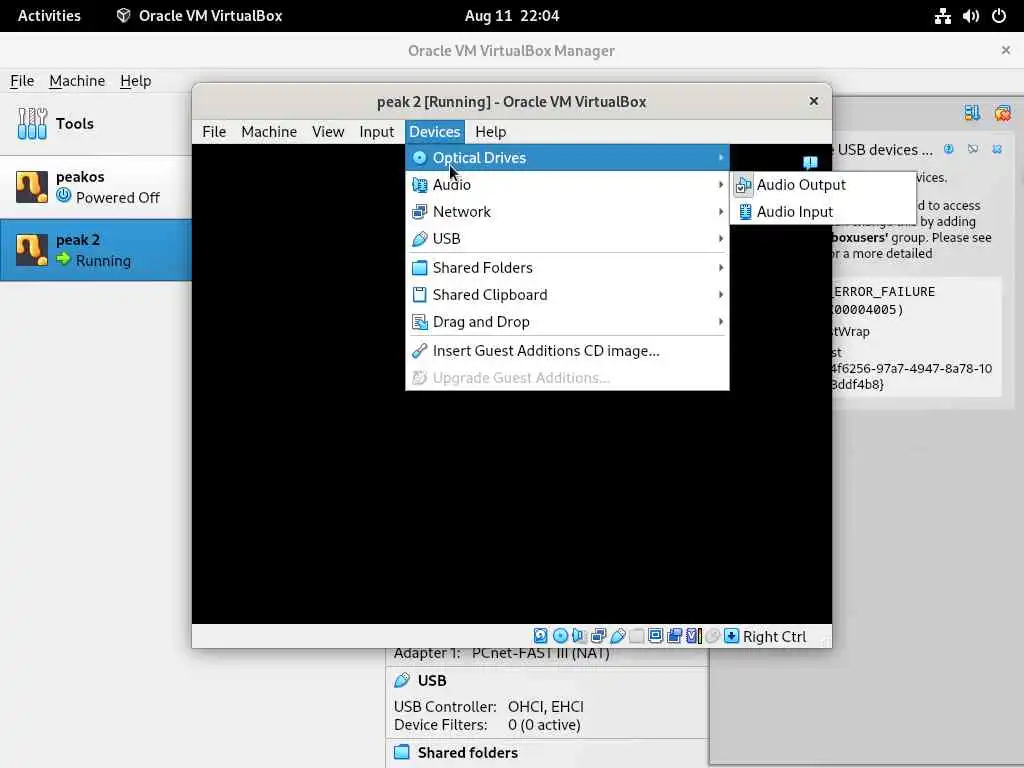This screenshot has height=768, width=1024.
Task: Click the keyboard capture arrow icon
Action: click(x=732, y=636)
